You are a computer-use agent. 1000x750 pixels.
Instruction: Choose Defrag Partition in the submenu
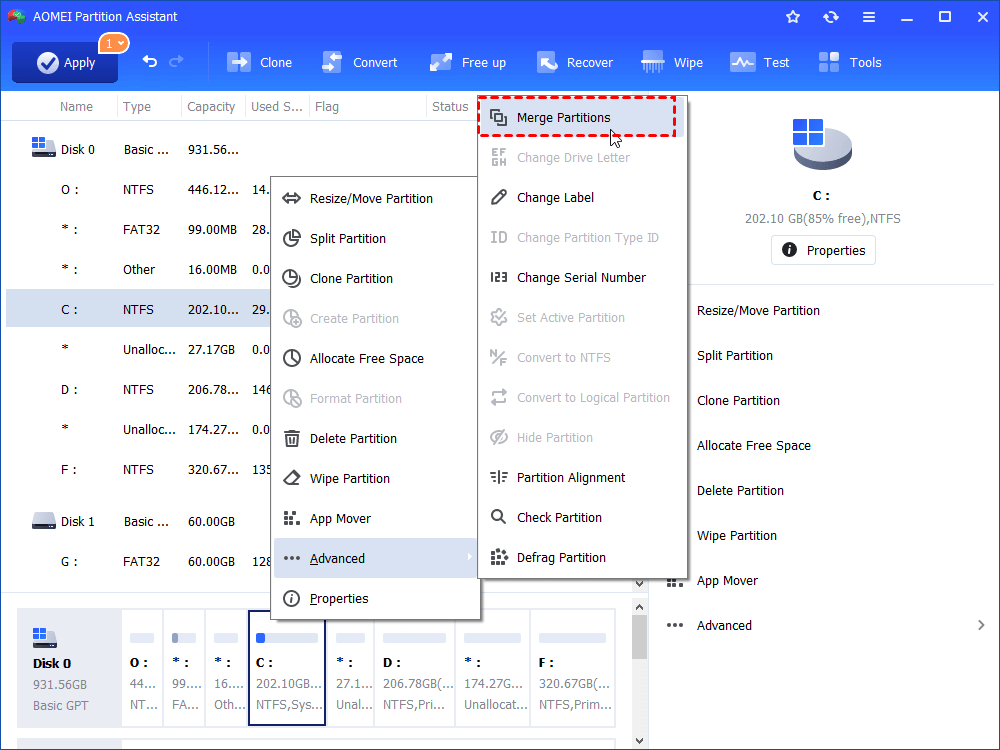(582, 557)
